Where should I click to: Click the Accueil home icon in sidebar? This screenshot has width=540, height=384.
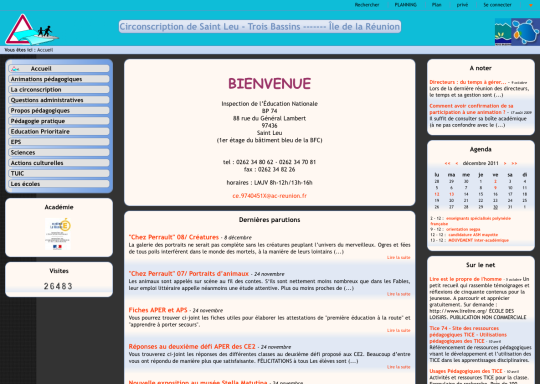coord(15,69)
